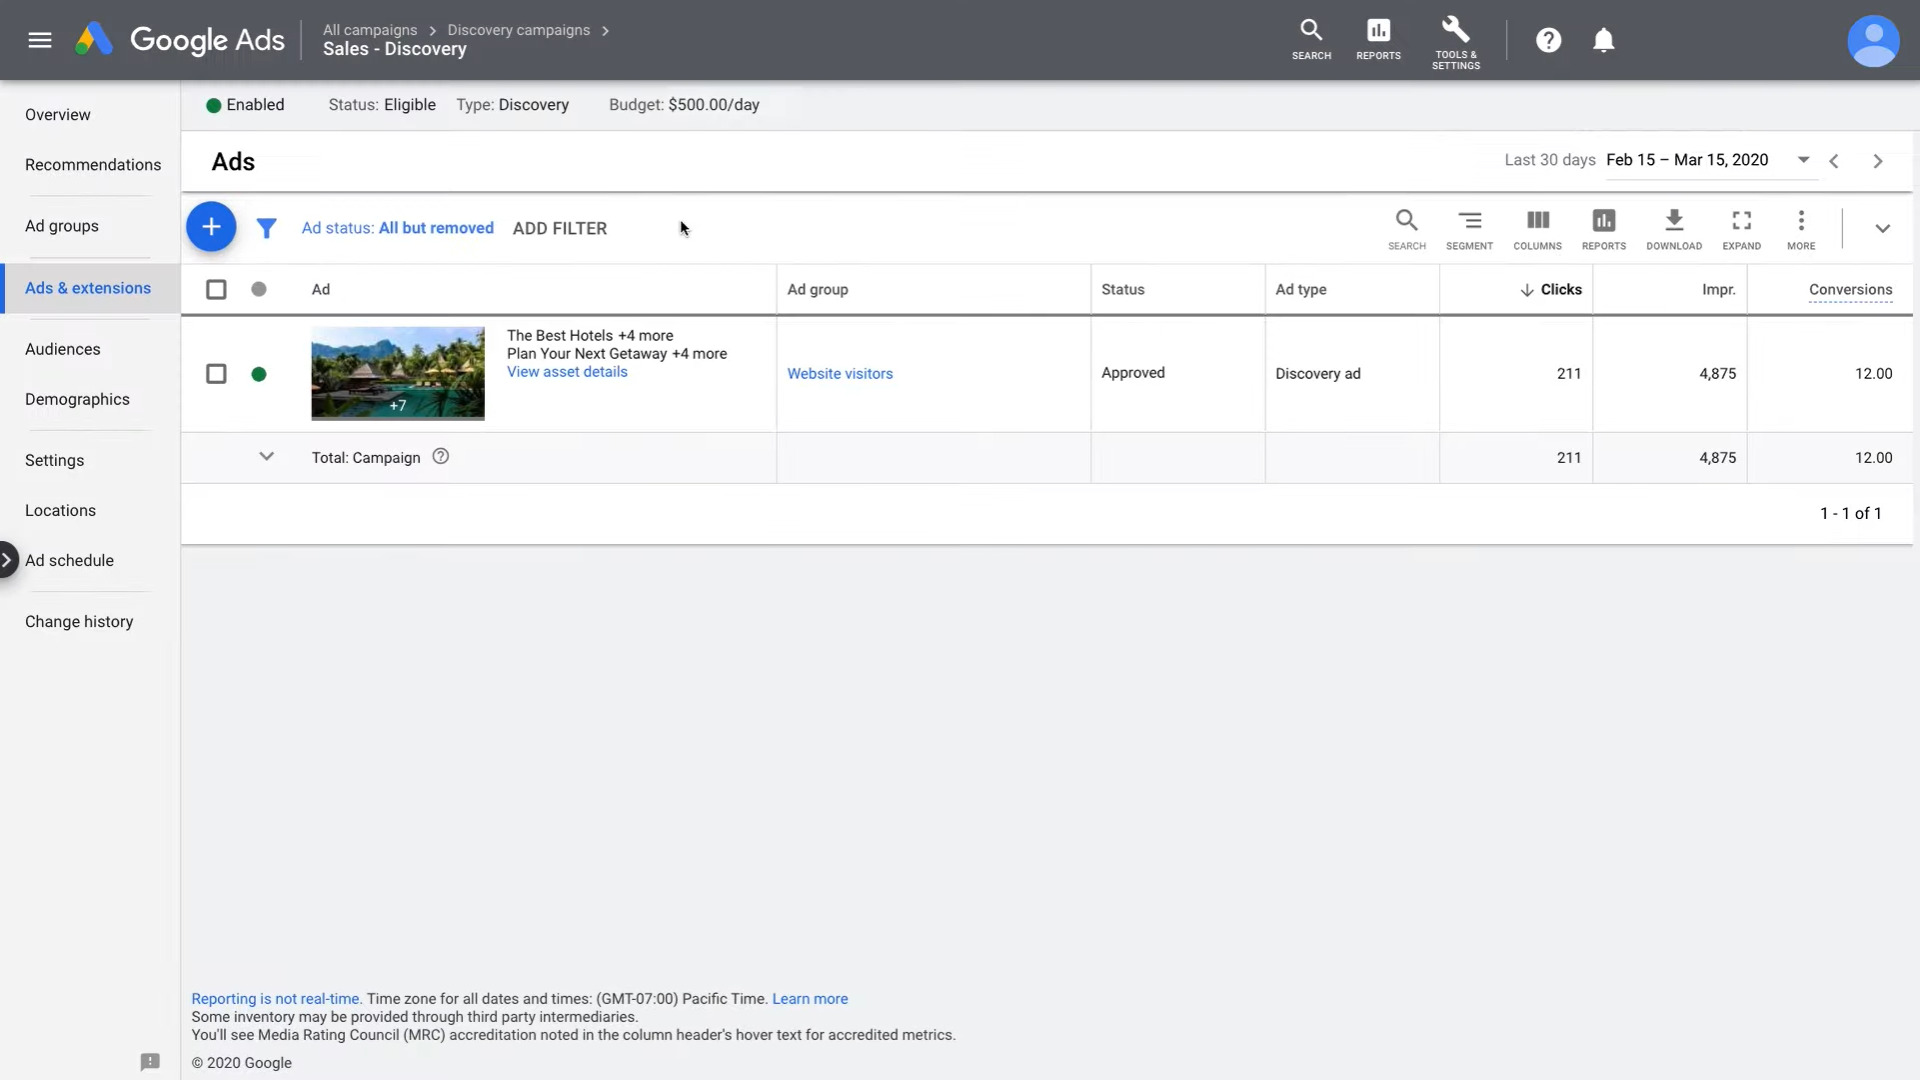Click the ad thumbnail image to preview
Screen dimensions: 1920x1080
397,373
